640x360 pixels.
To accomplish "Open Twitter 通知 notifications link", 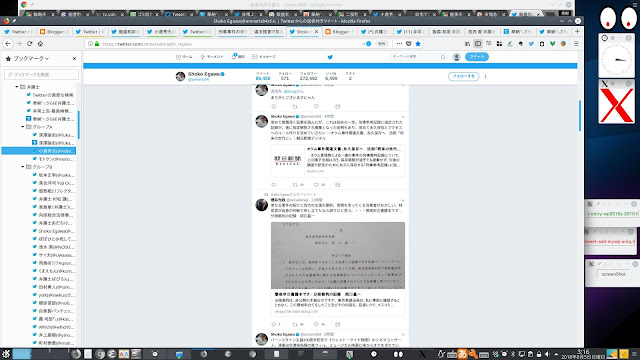I will (x=238, y=57).
